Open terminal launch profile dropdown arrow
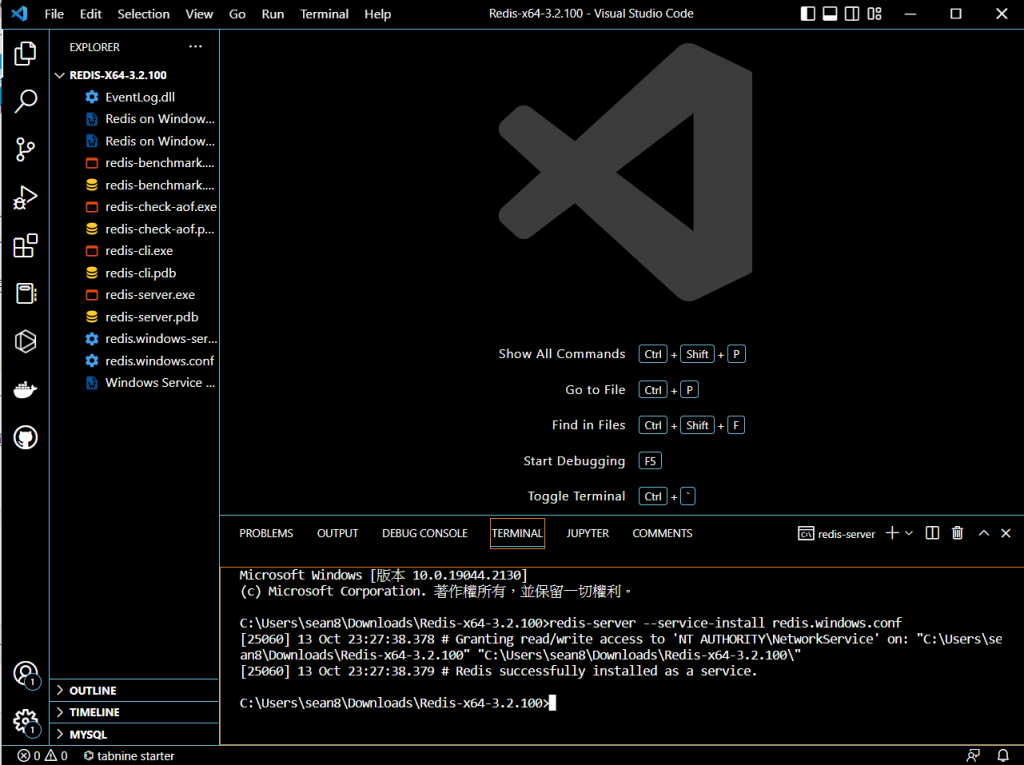Screen dimensions: 1024x765 [x=908, y=533]
